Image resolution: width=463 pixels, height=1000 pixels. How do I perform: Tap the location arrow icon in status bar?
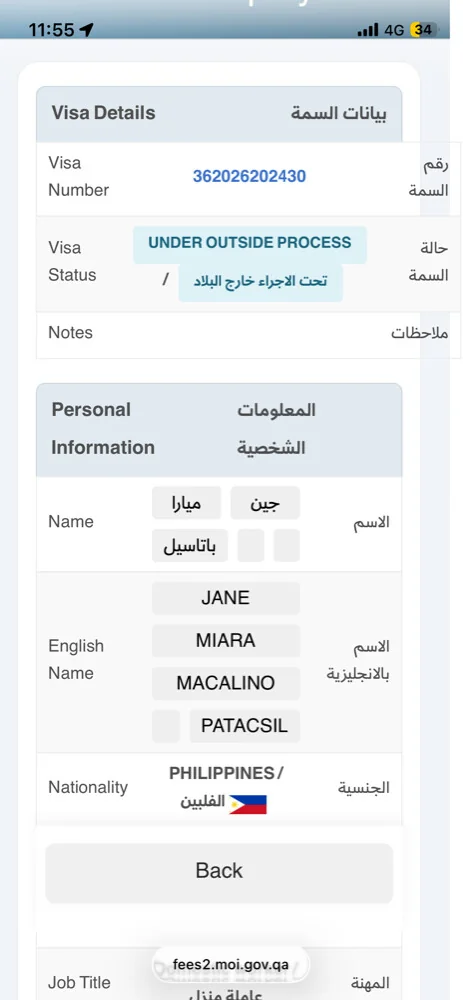pos(87,29)
